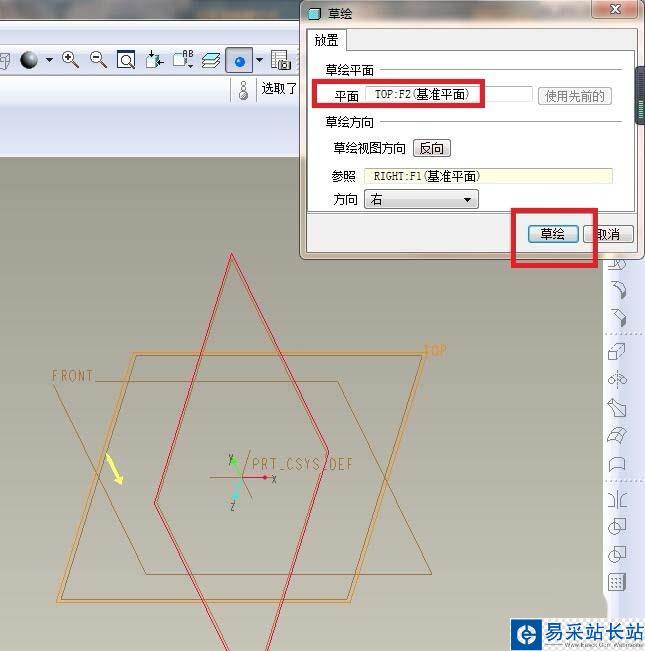
Task: Select the variable section sweep tool
Action: coord(617,408)
